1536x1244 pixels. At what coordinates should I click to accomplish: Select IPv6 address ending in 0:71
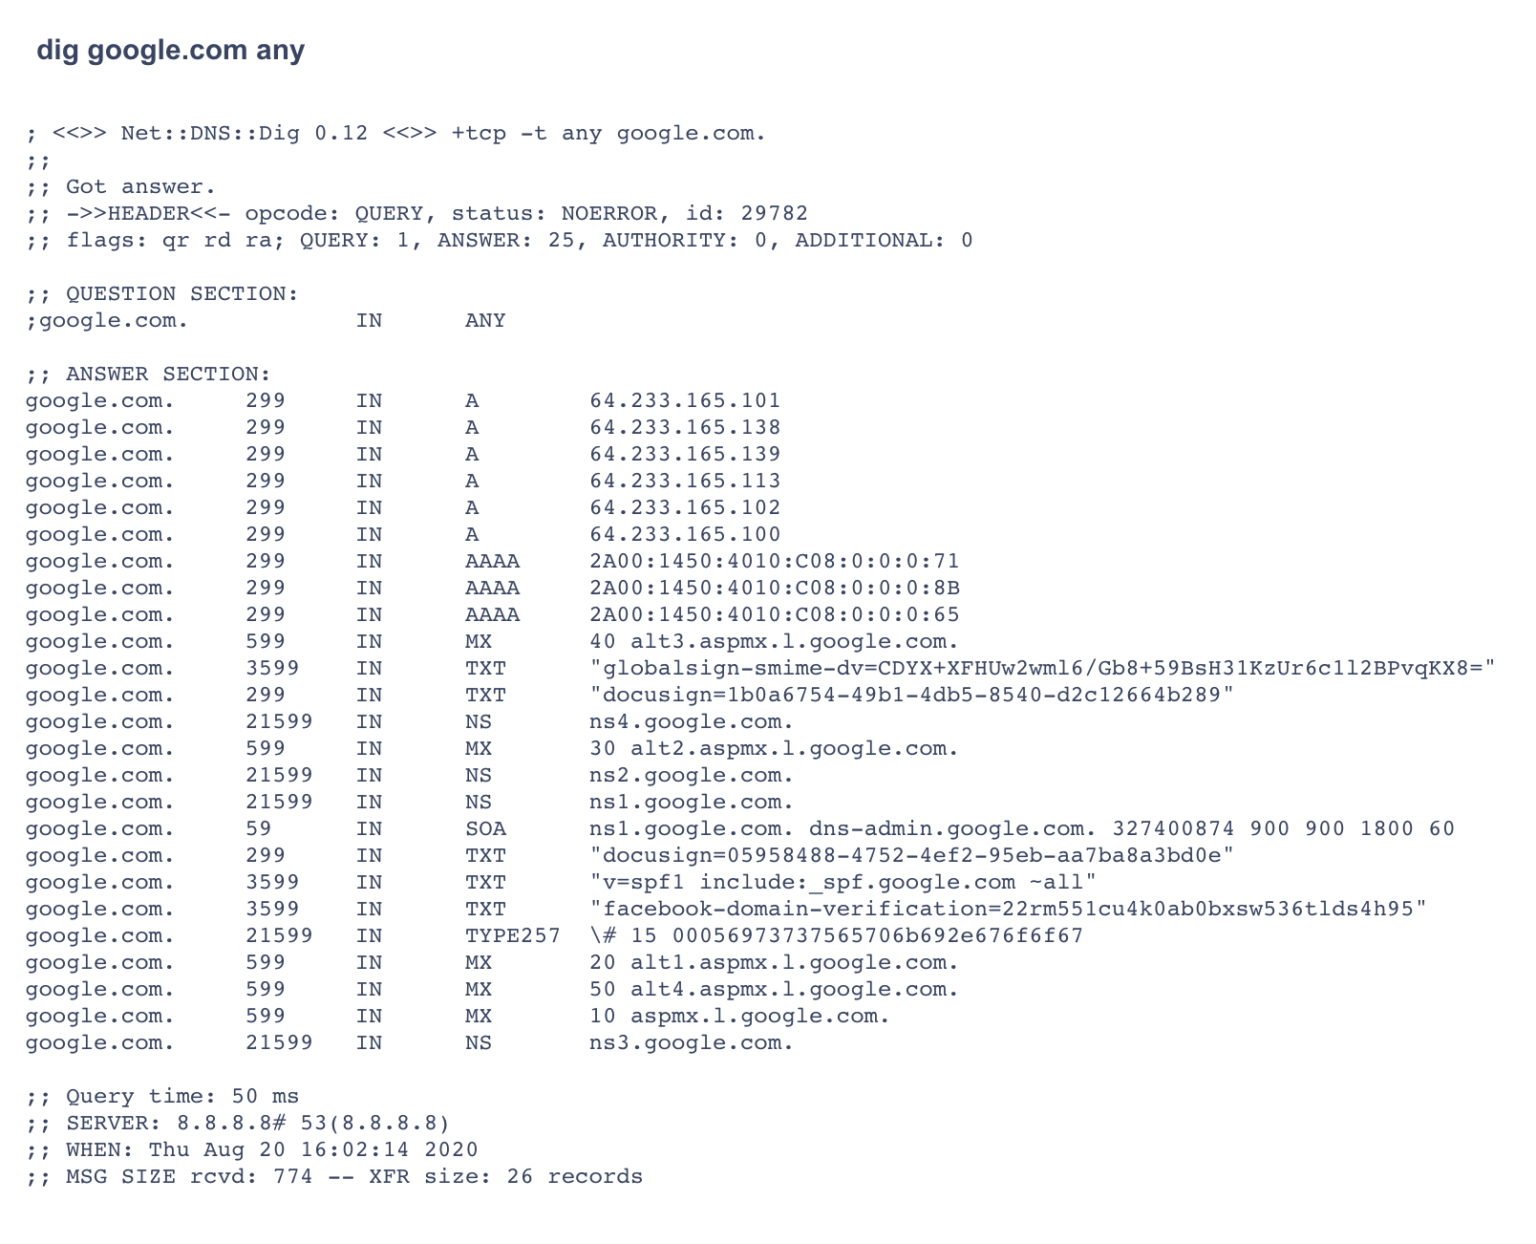coord(774,562)
